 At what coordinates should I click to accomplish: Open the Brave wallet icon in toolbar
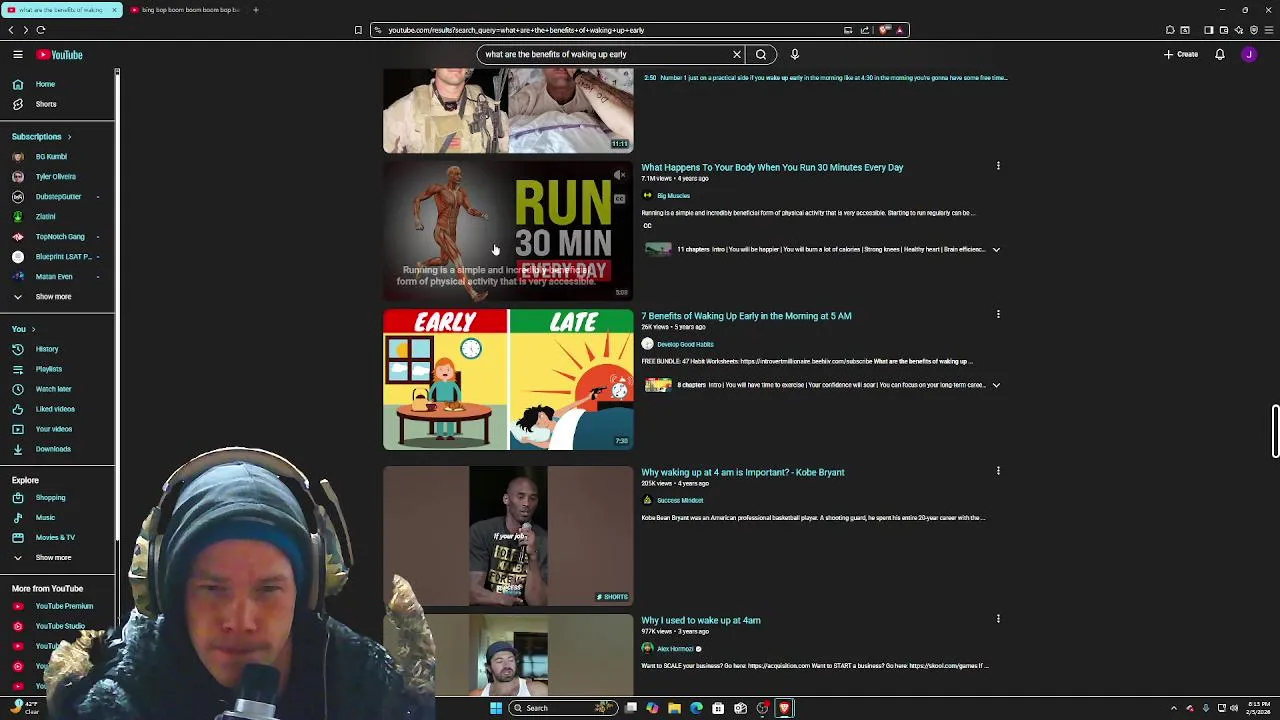(x=1223, y=30)
